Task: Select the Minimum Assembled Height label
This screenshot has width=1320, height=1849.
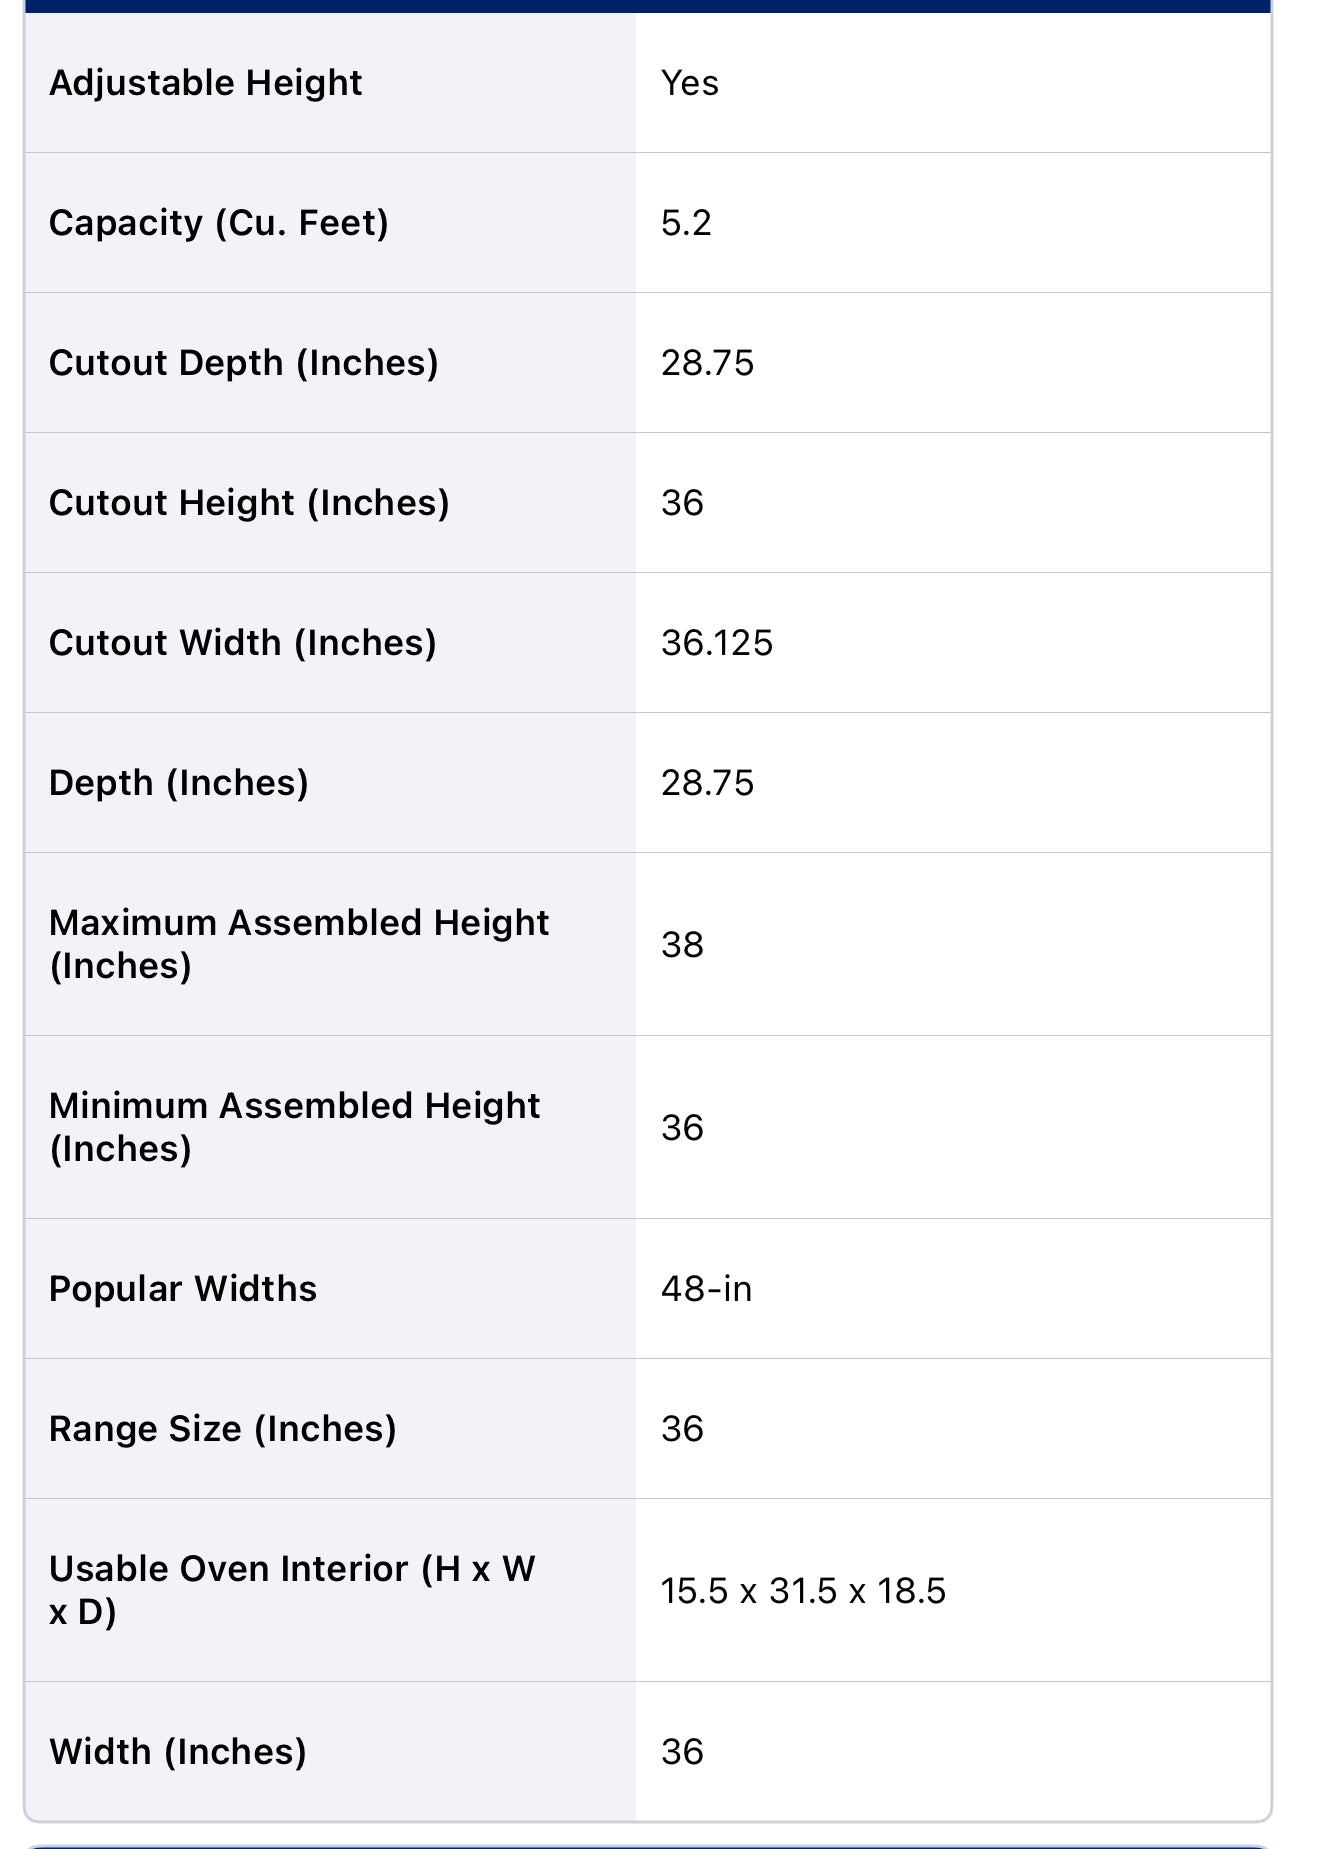Action: pyautogui.click(x=294, y=1127)
